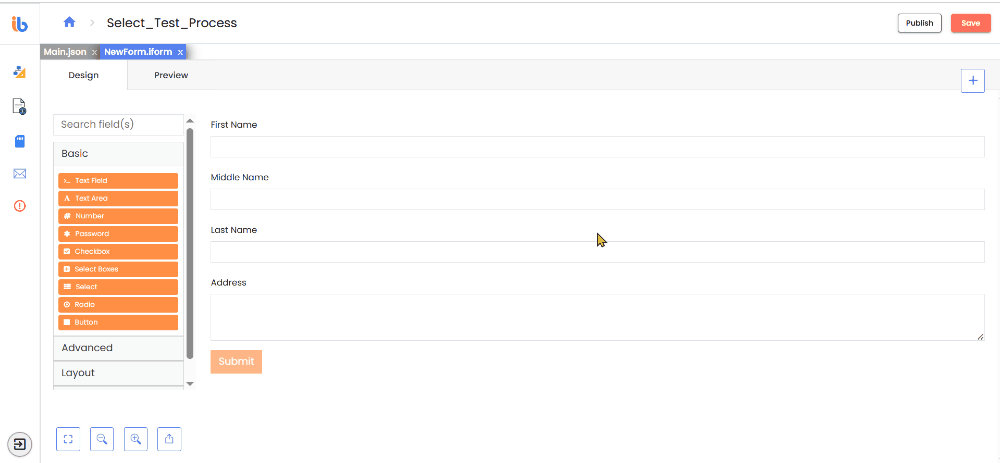
Task: Click the export share icon
Action: (x=170, y=439)
